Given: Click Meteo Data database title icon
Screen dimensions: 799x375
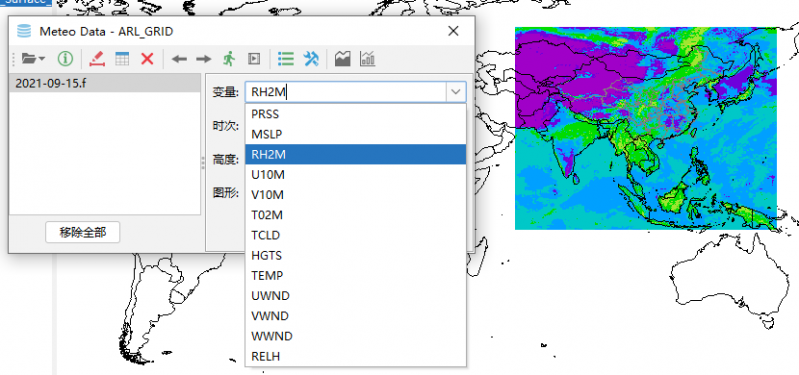Looking at the screenshot, I should click(x=24, y=32).
